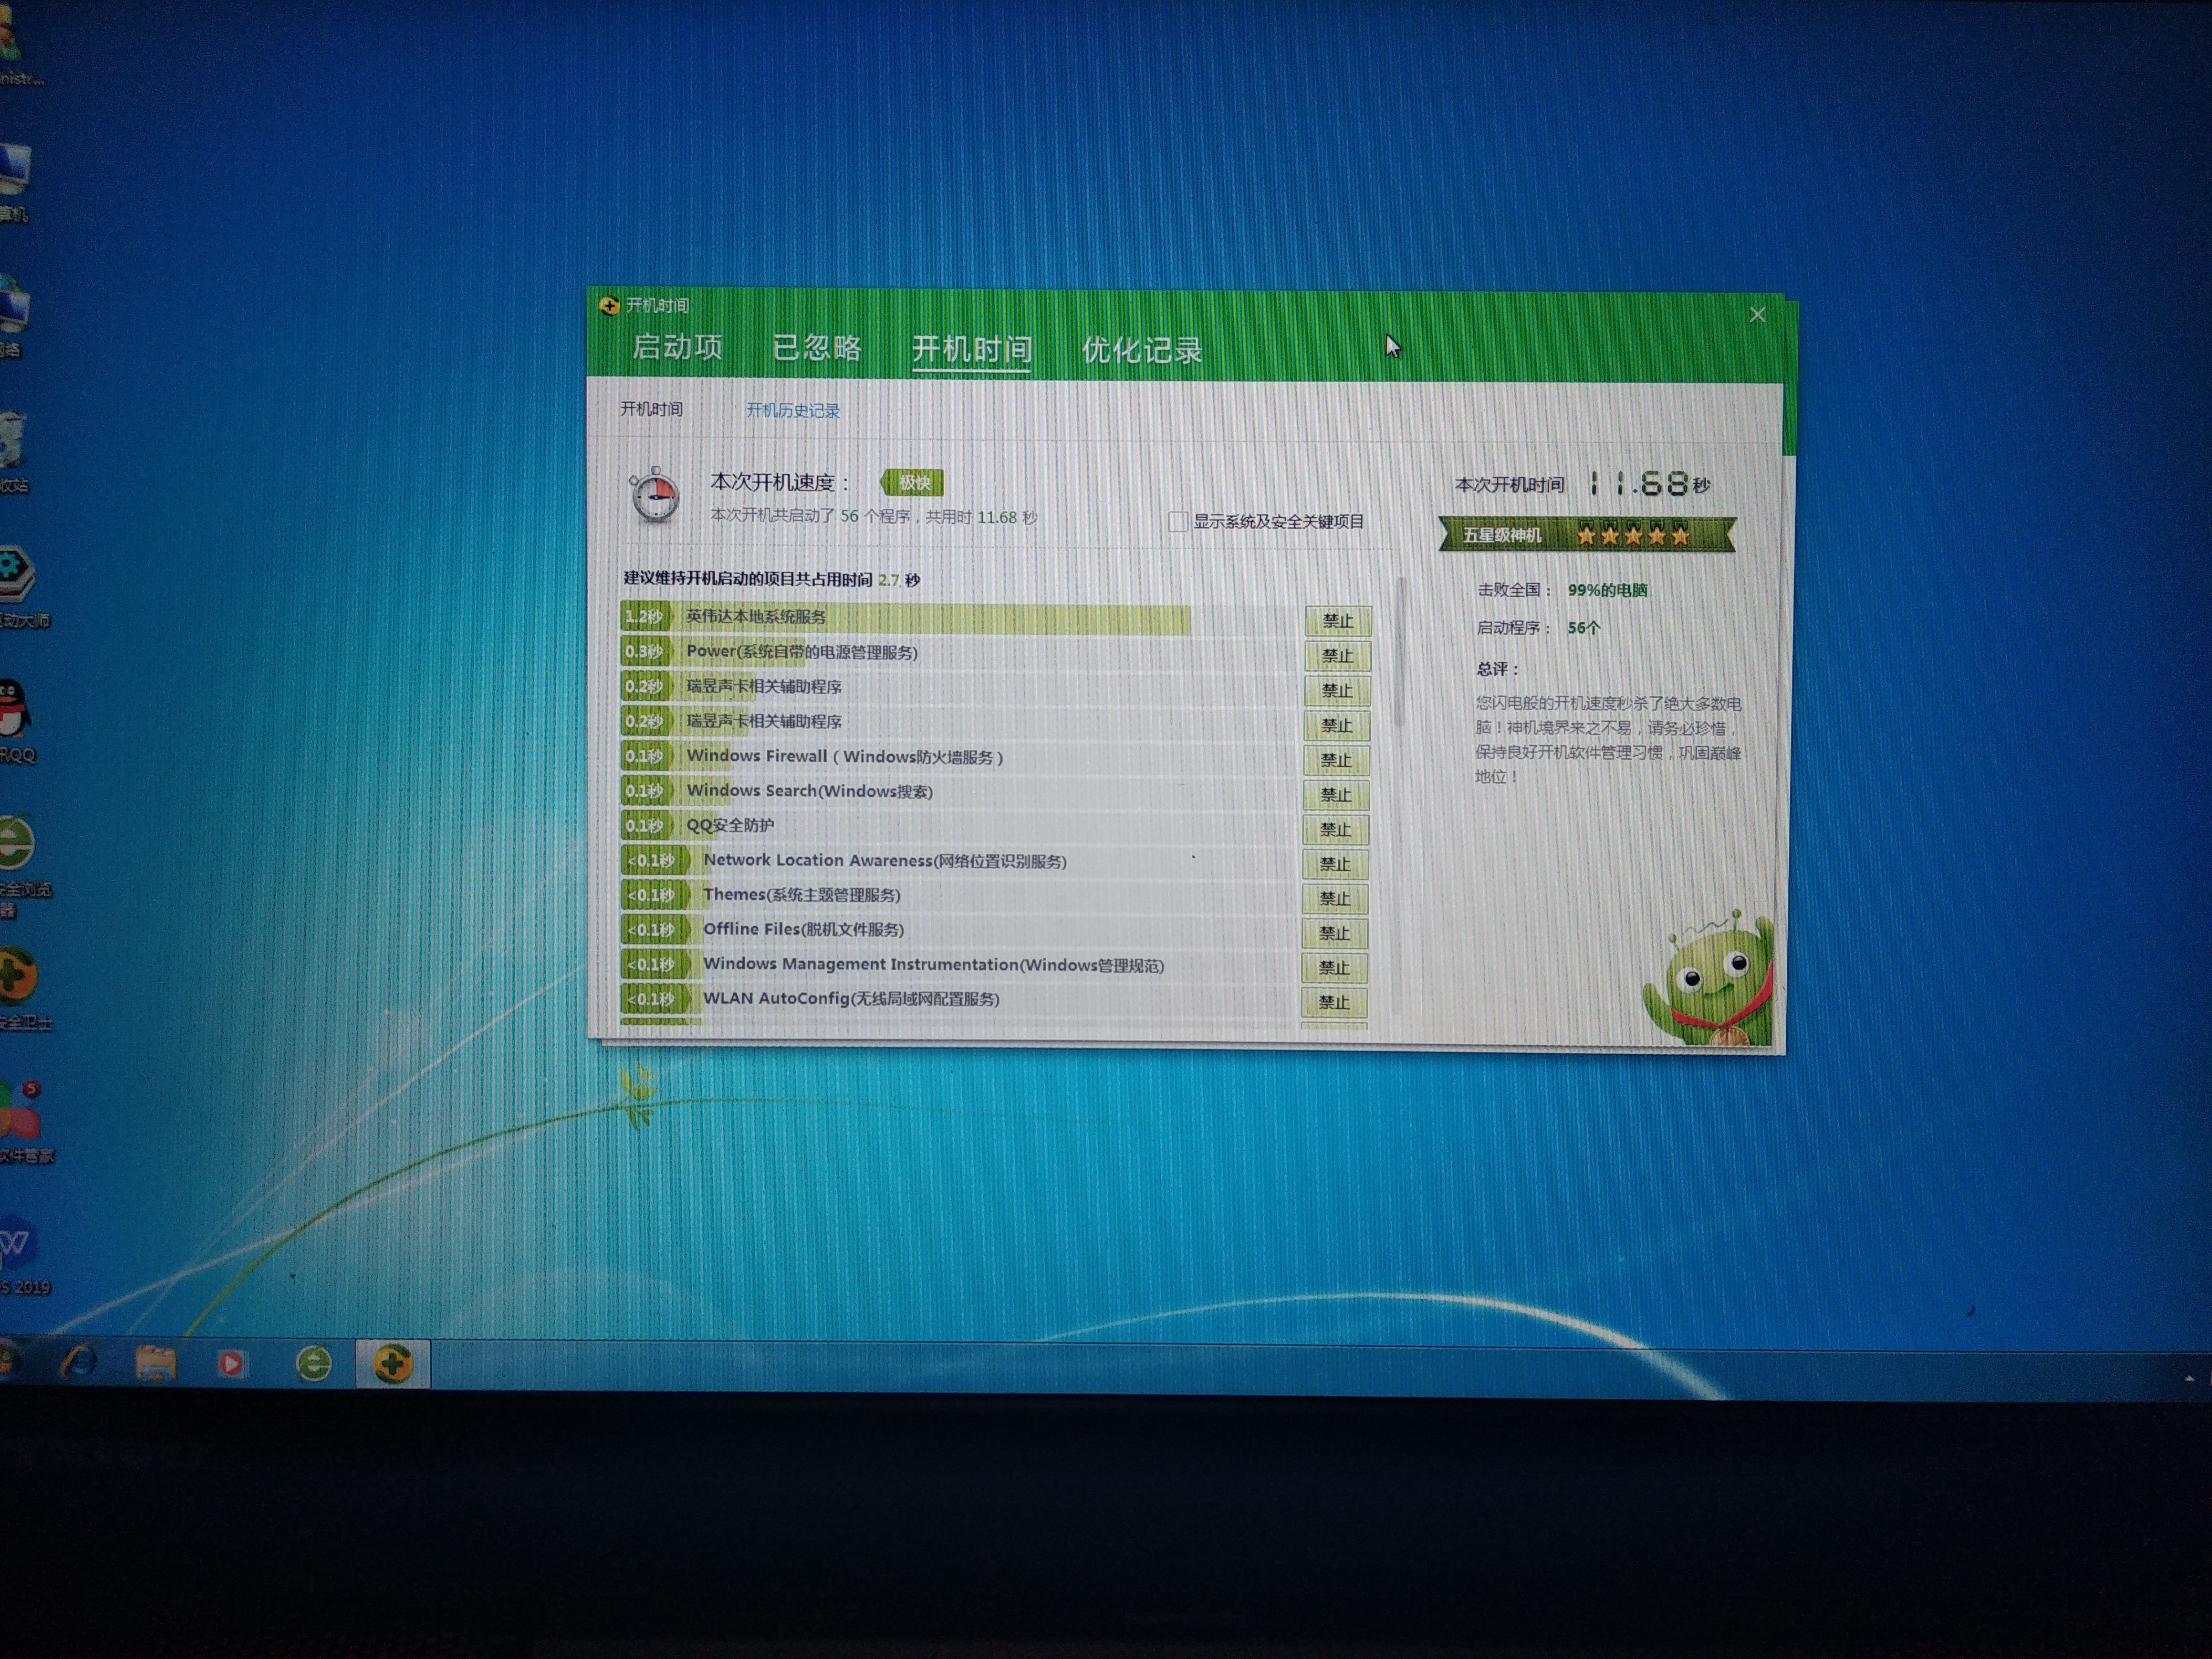
Task: Click 禁止 for Offline Files service
Action: click(x=1334, y=933)
